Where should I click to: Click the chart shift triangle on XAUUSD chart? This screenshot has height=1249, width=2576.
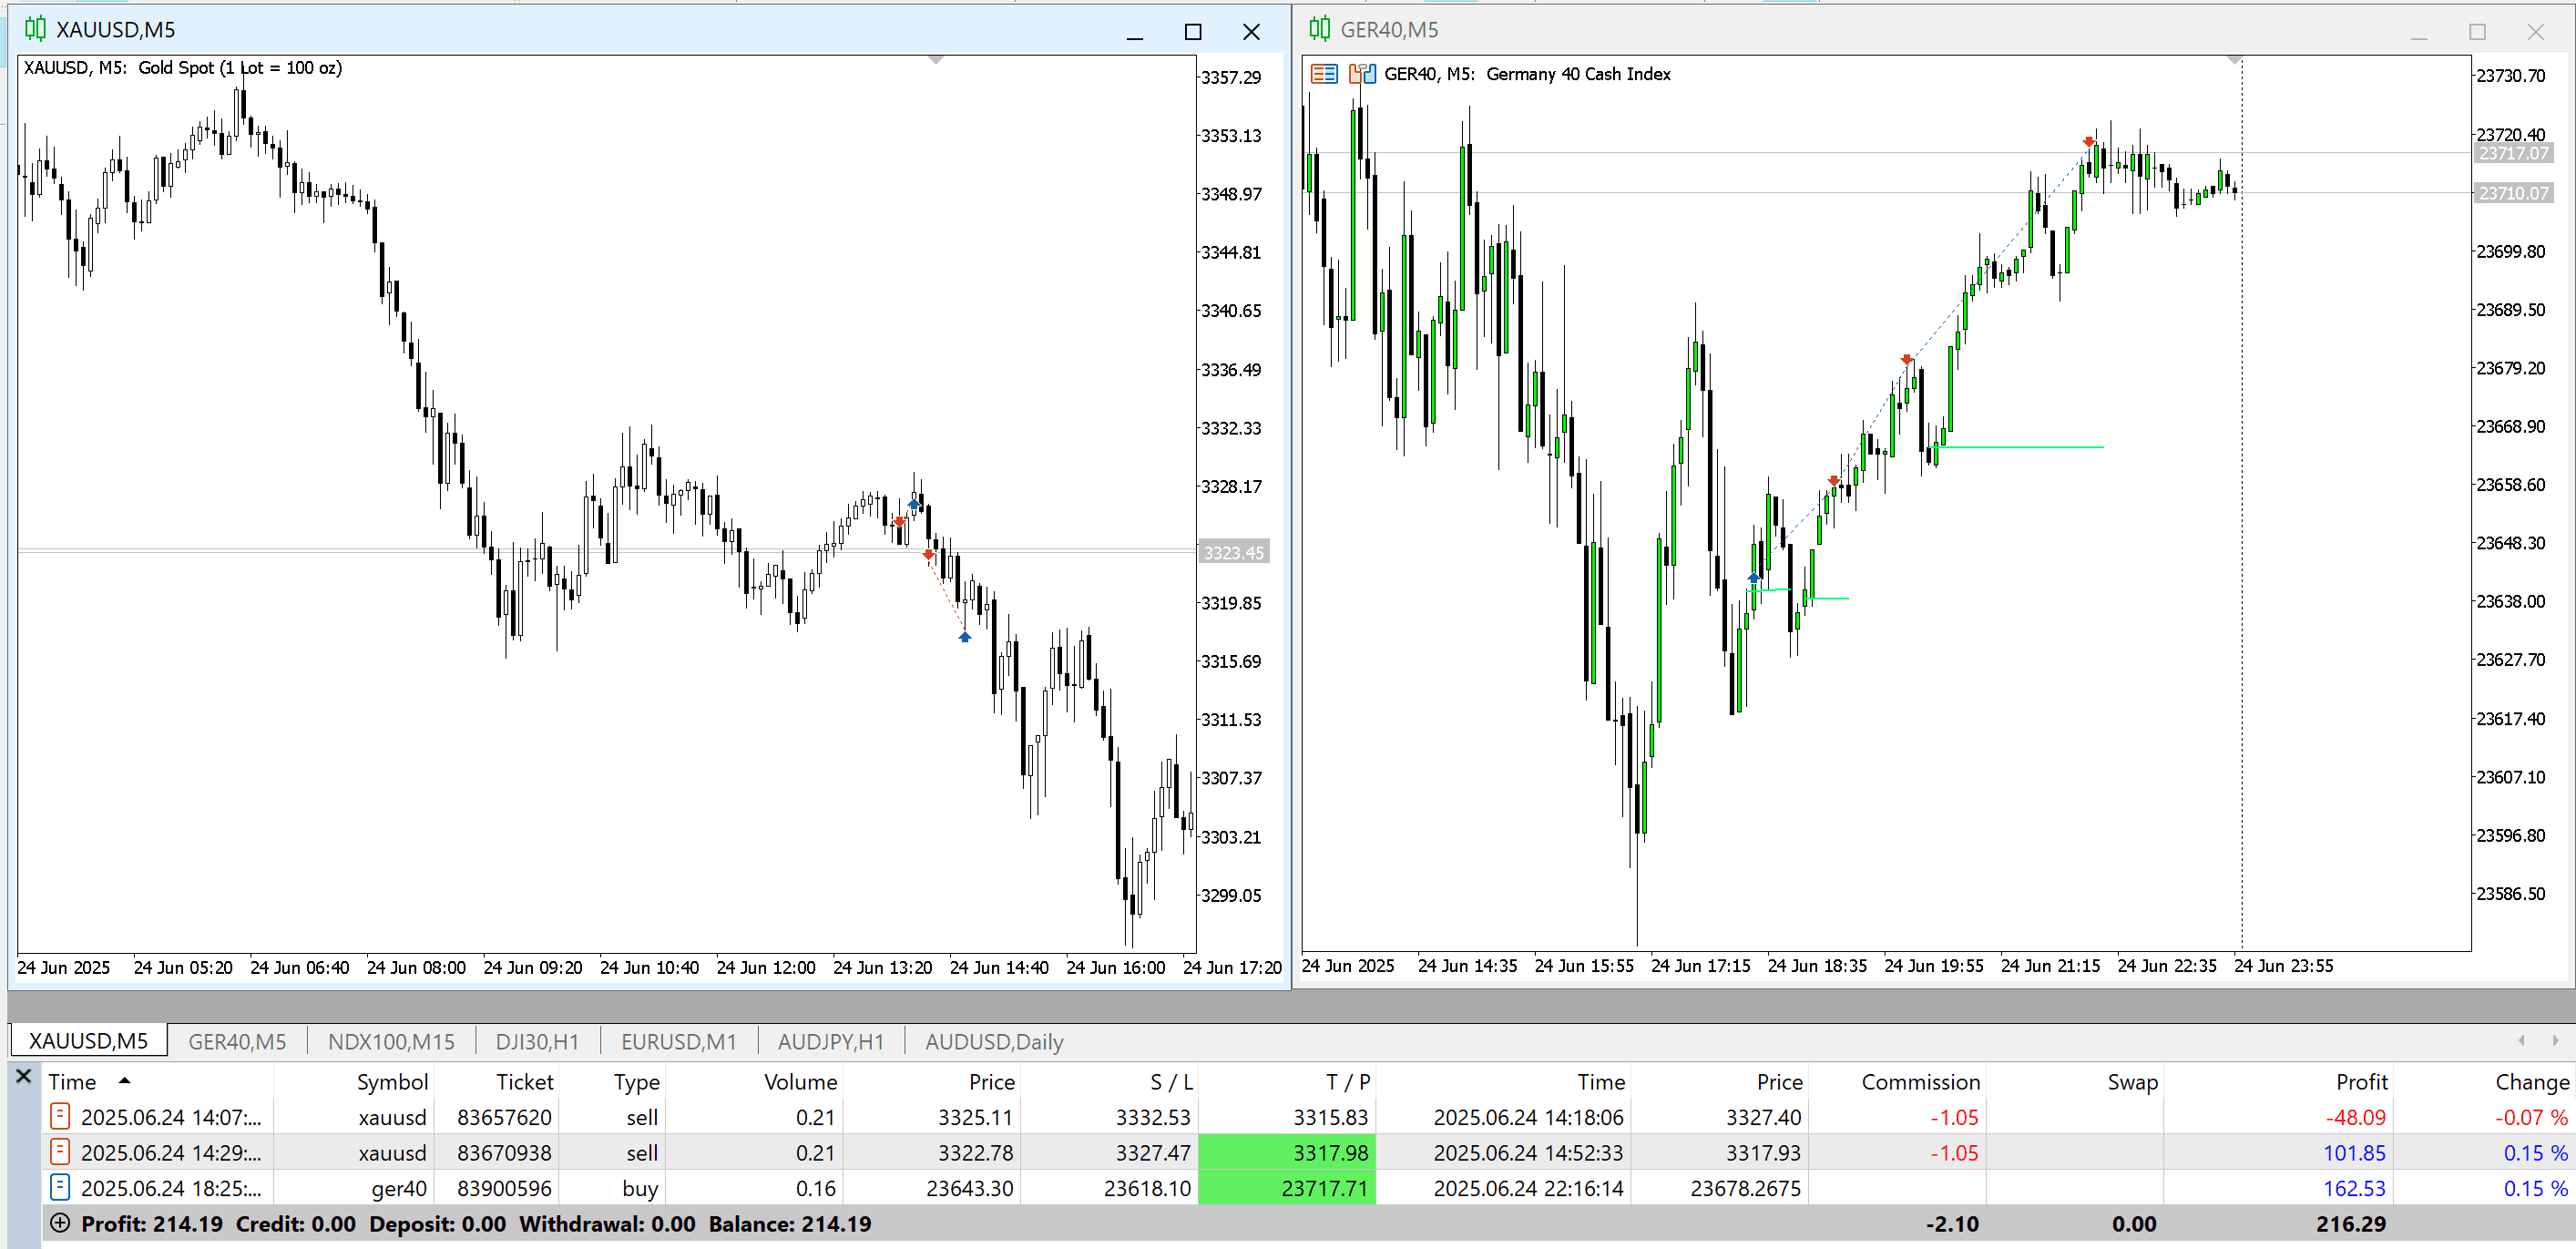click(x=936, y=61)
